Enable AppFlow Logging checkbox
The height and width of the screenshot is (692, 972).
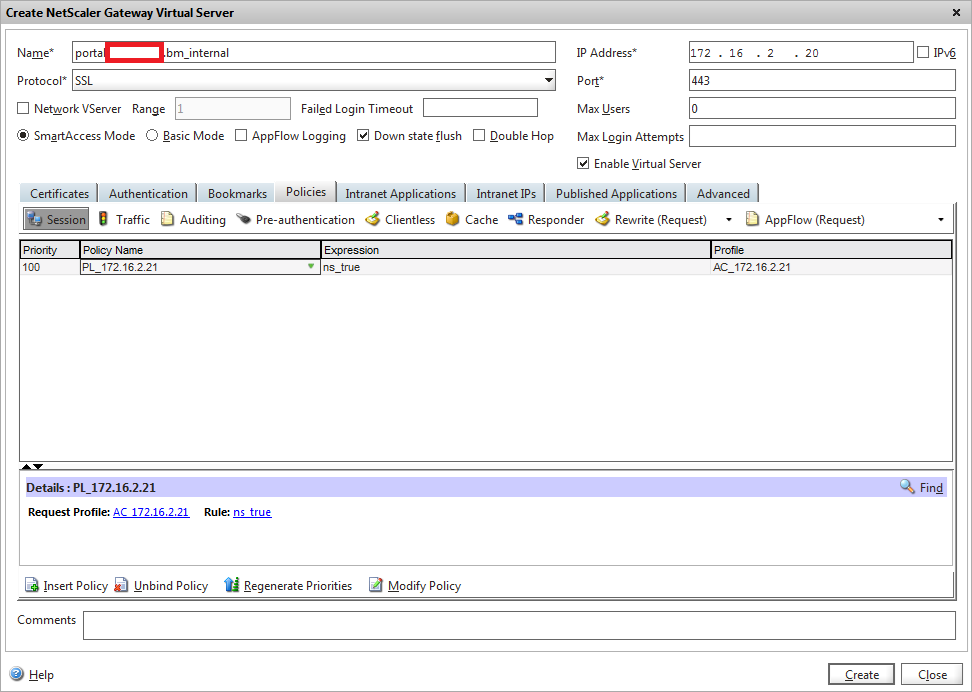pos(241,135)
